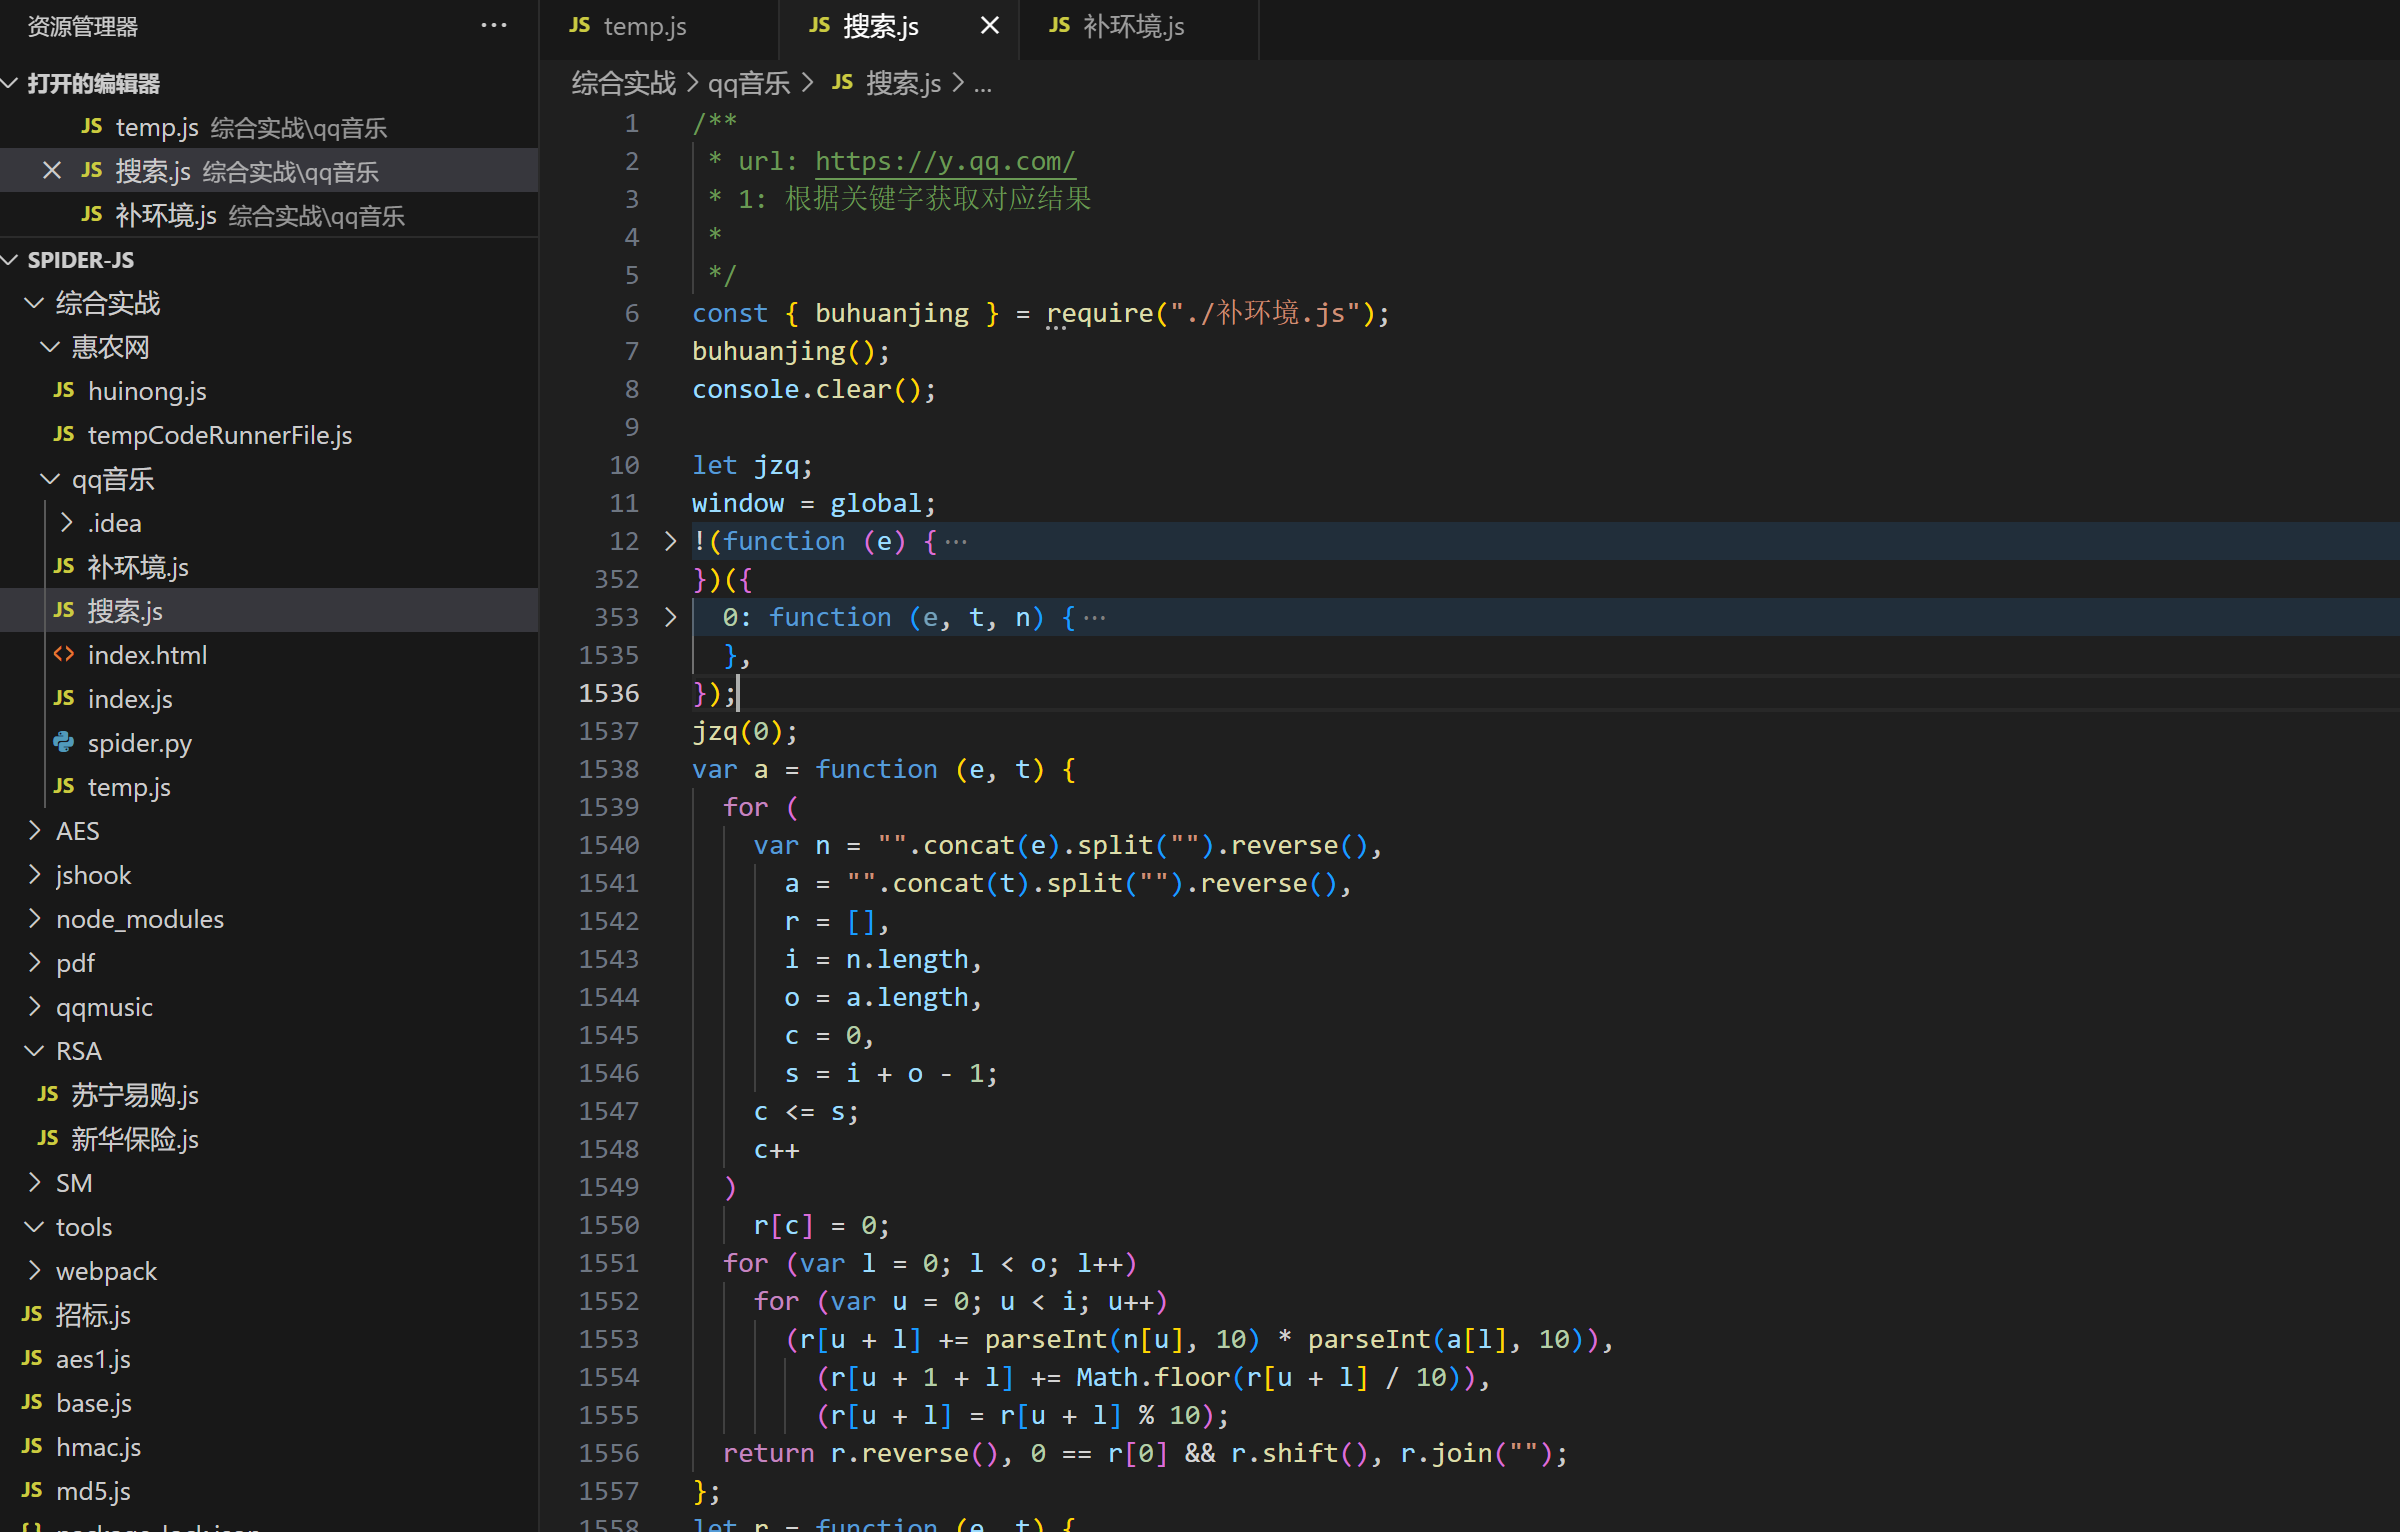This screenshot has height=1532, width=2400.
Task: Open tempCodeRunnerFile.js in file tree
Action: 219,435
